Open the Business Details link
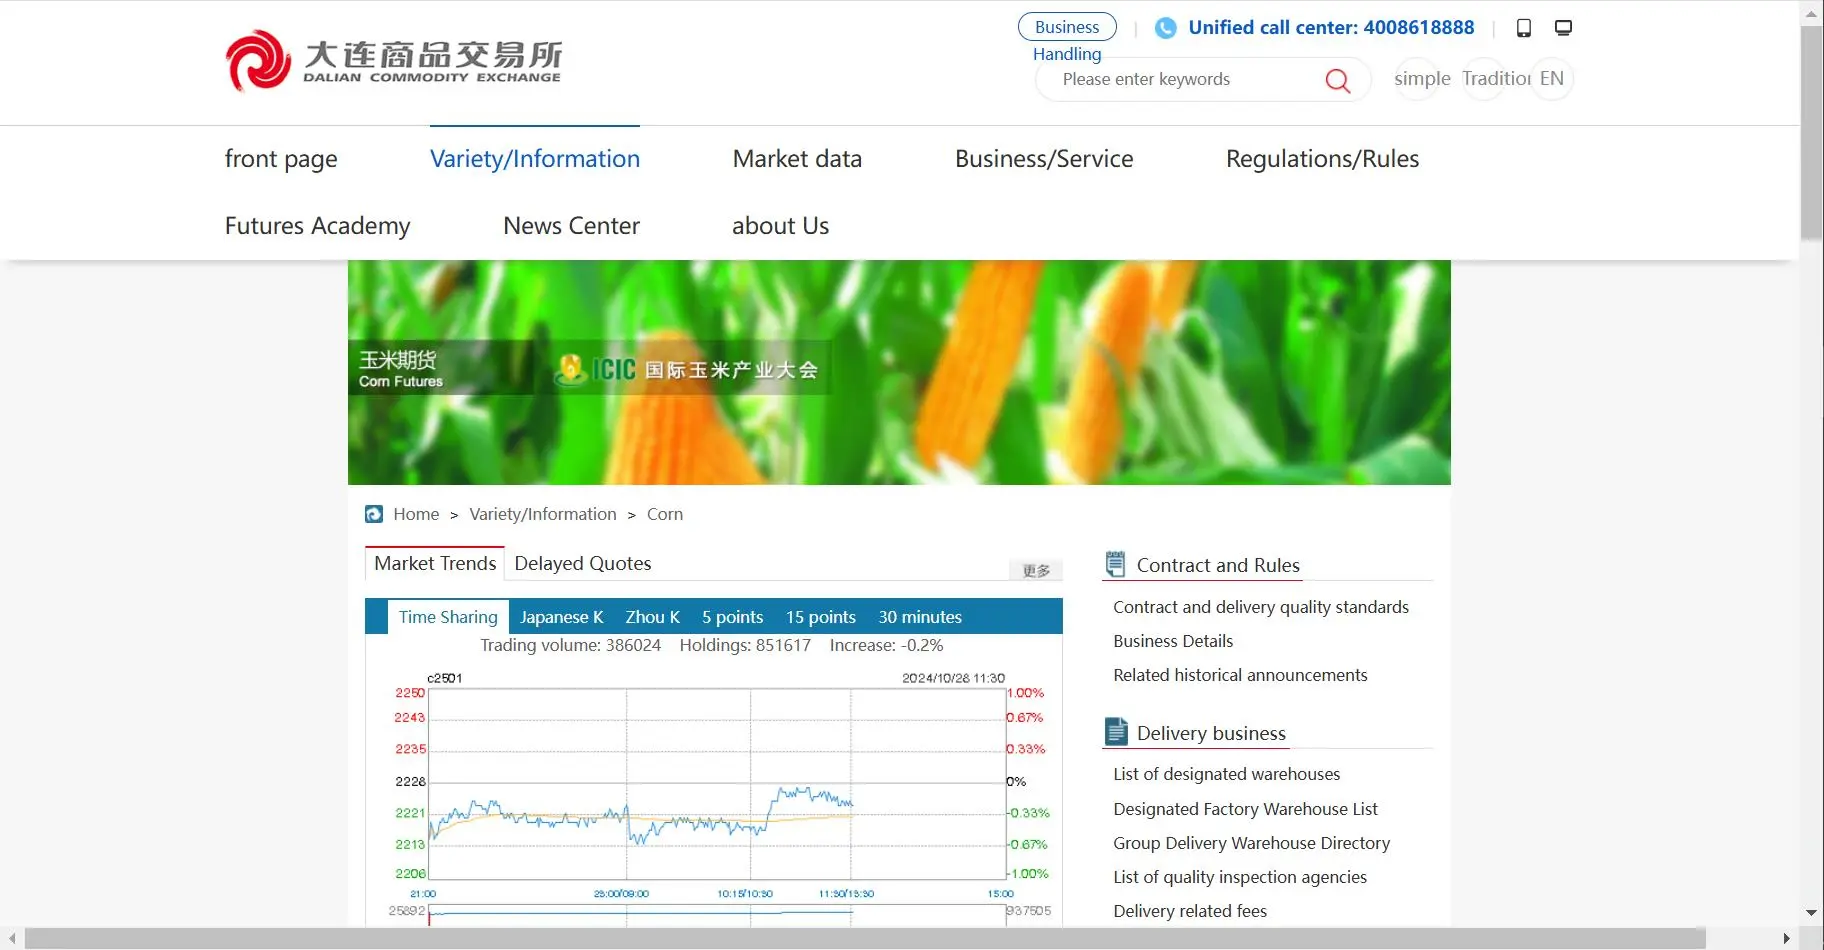The height and width of the screenshot is (950, 1824). tap(1173, 641)
